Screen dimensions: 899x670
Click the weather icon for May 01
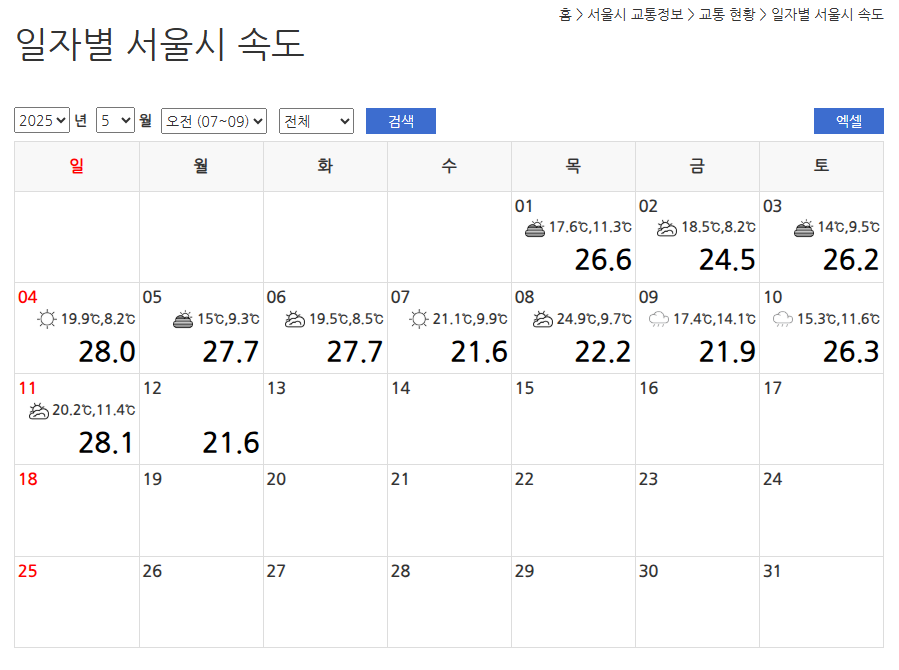click(535, 228)
